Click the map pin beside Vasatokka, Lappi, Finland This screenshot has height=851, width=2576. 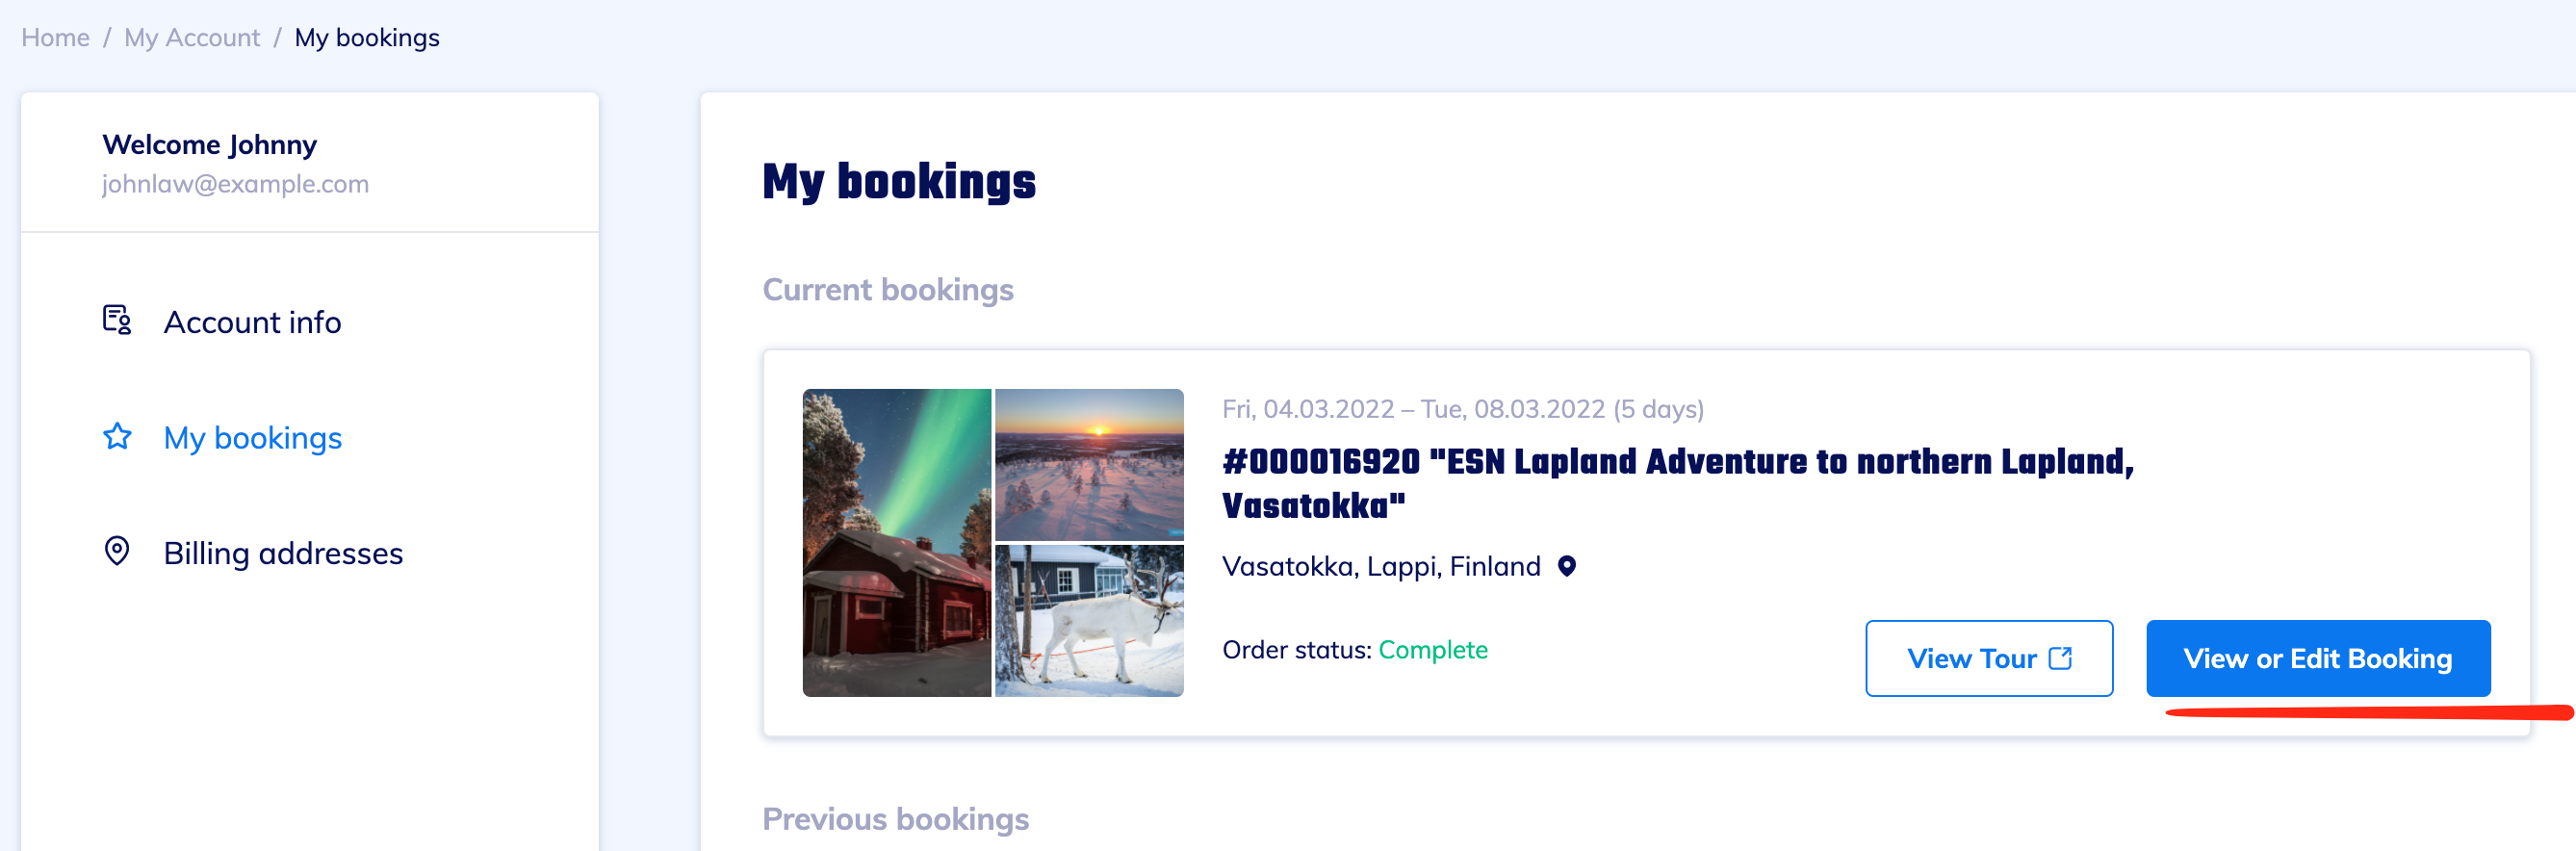[1567, 566]
